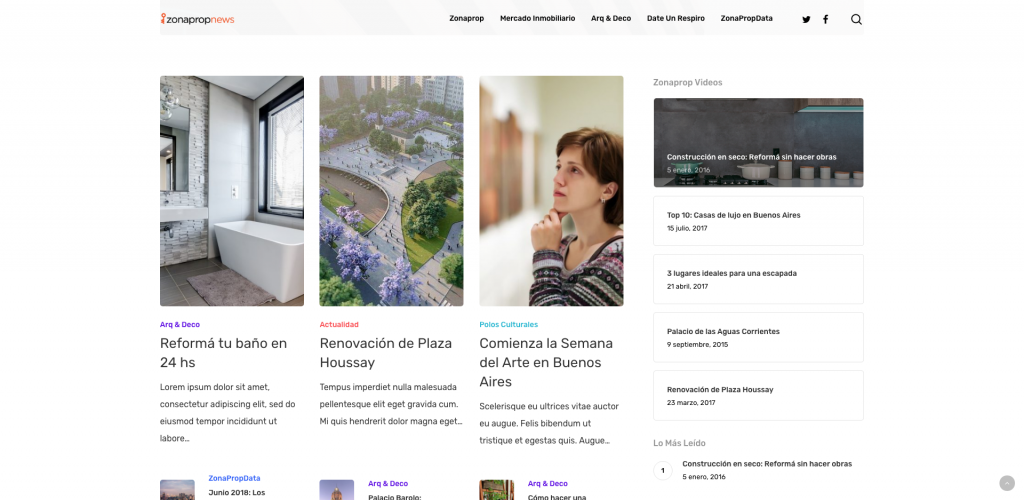Select the number 1 ranking circle
Screen dimensions: 1024x500
coord(663,470)
